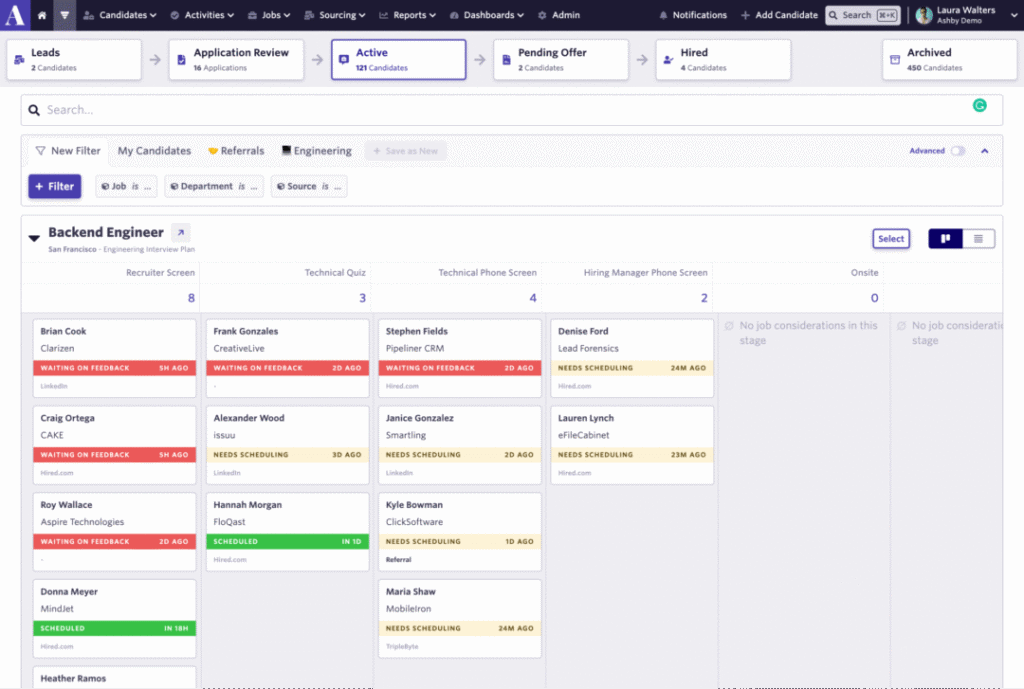Click the Technical Phone Screen count 4

click(533, 298)
